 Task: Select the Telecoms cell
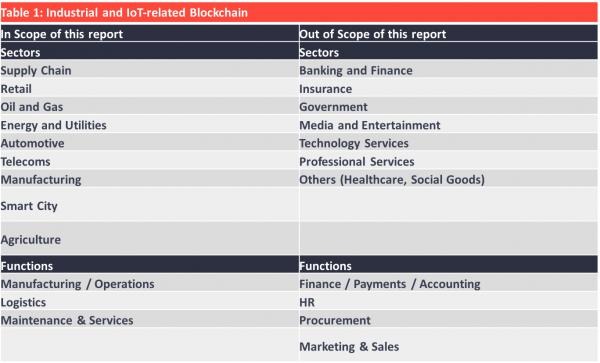149,161
